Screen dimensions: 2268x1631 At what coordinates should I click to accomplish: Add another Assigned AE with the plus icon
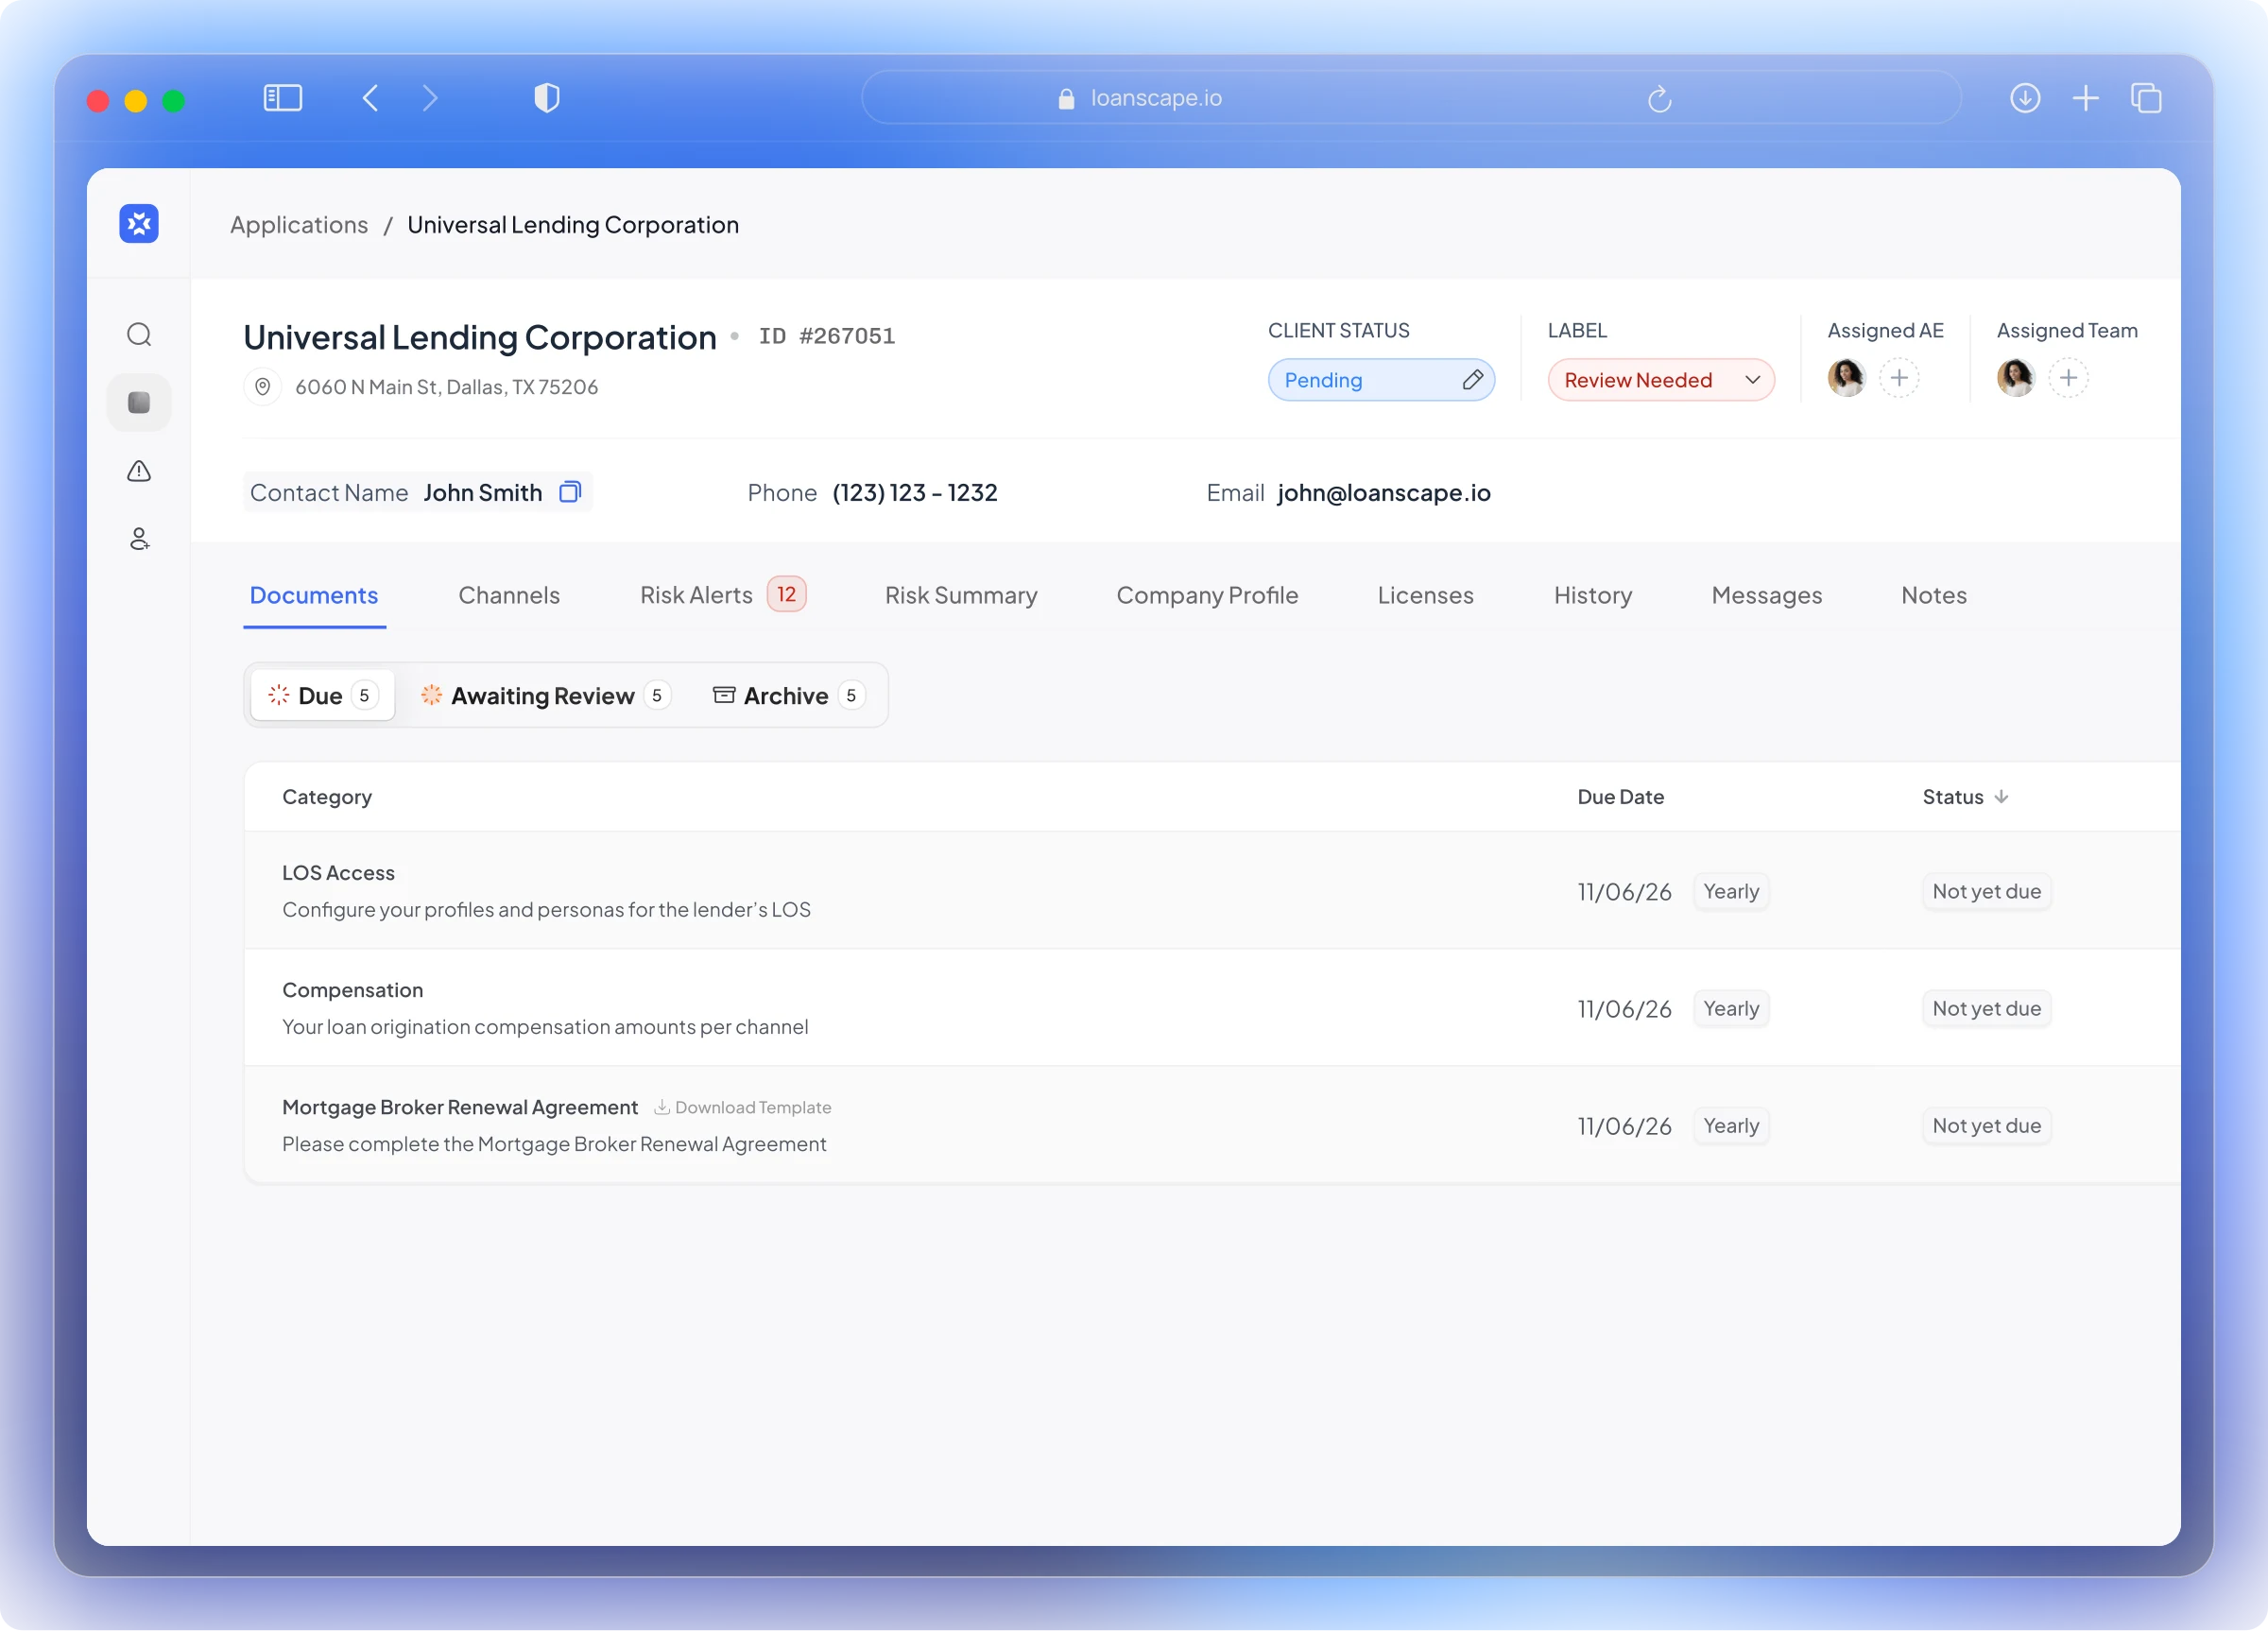[x=1899, y=378]
